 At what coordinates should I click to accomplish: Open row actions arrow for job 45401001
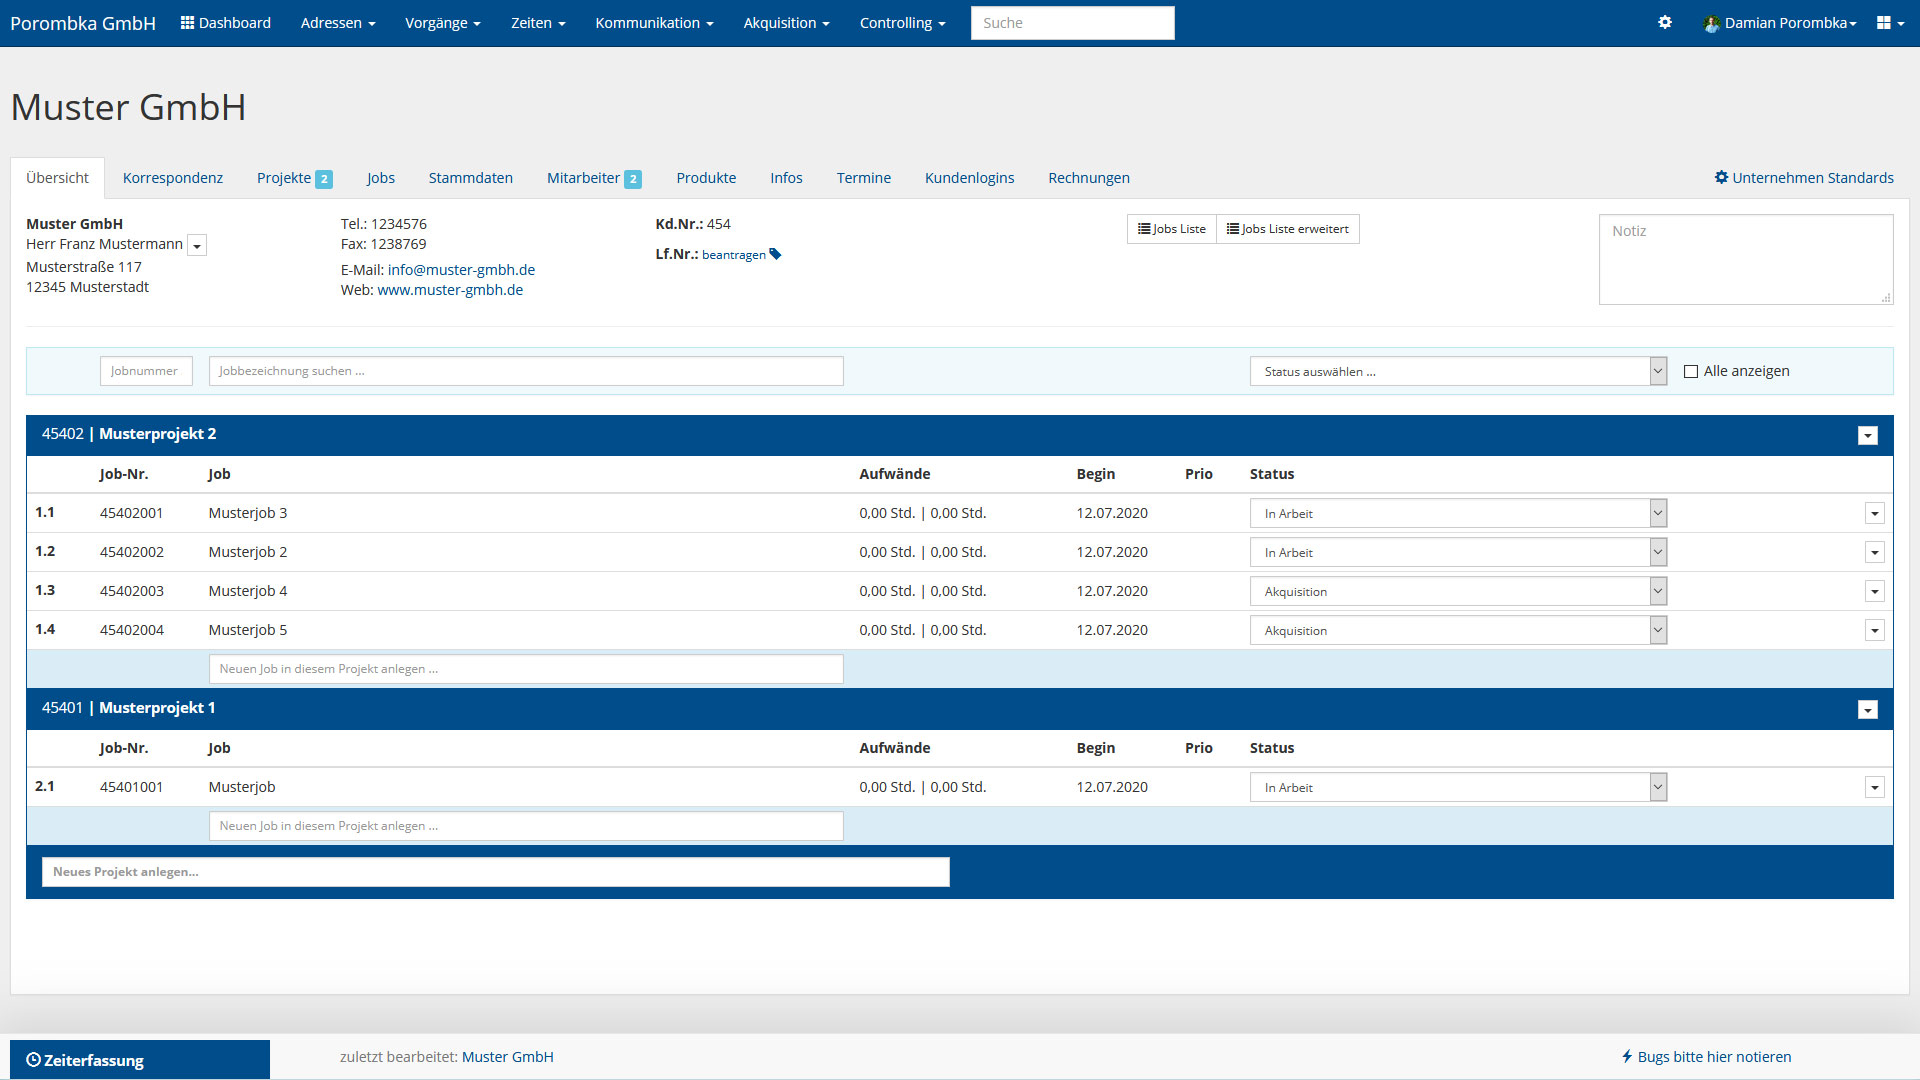pos(1875,787)
